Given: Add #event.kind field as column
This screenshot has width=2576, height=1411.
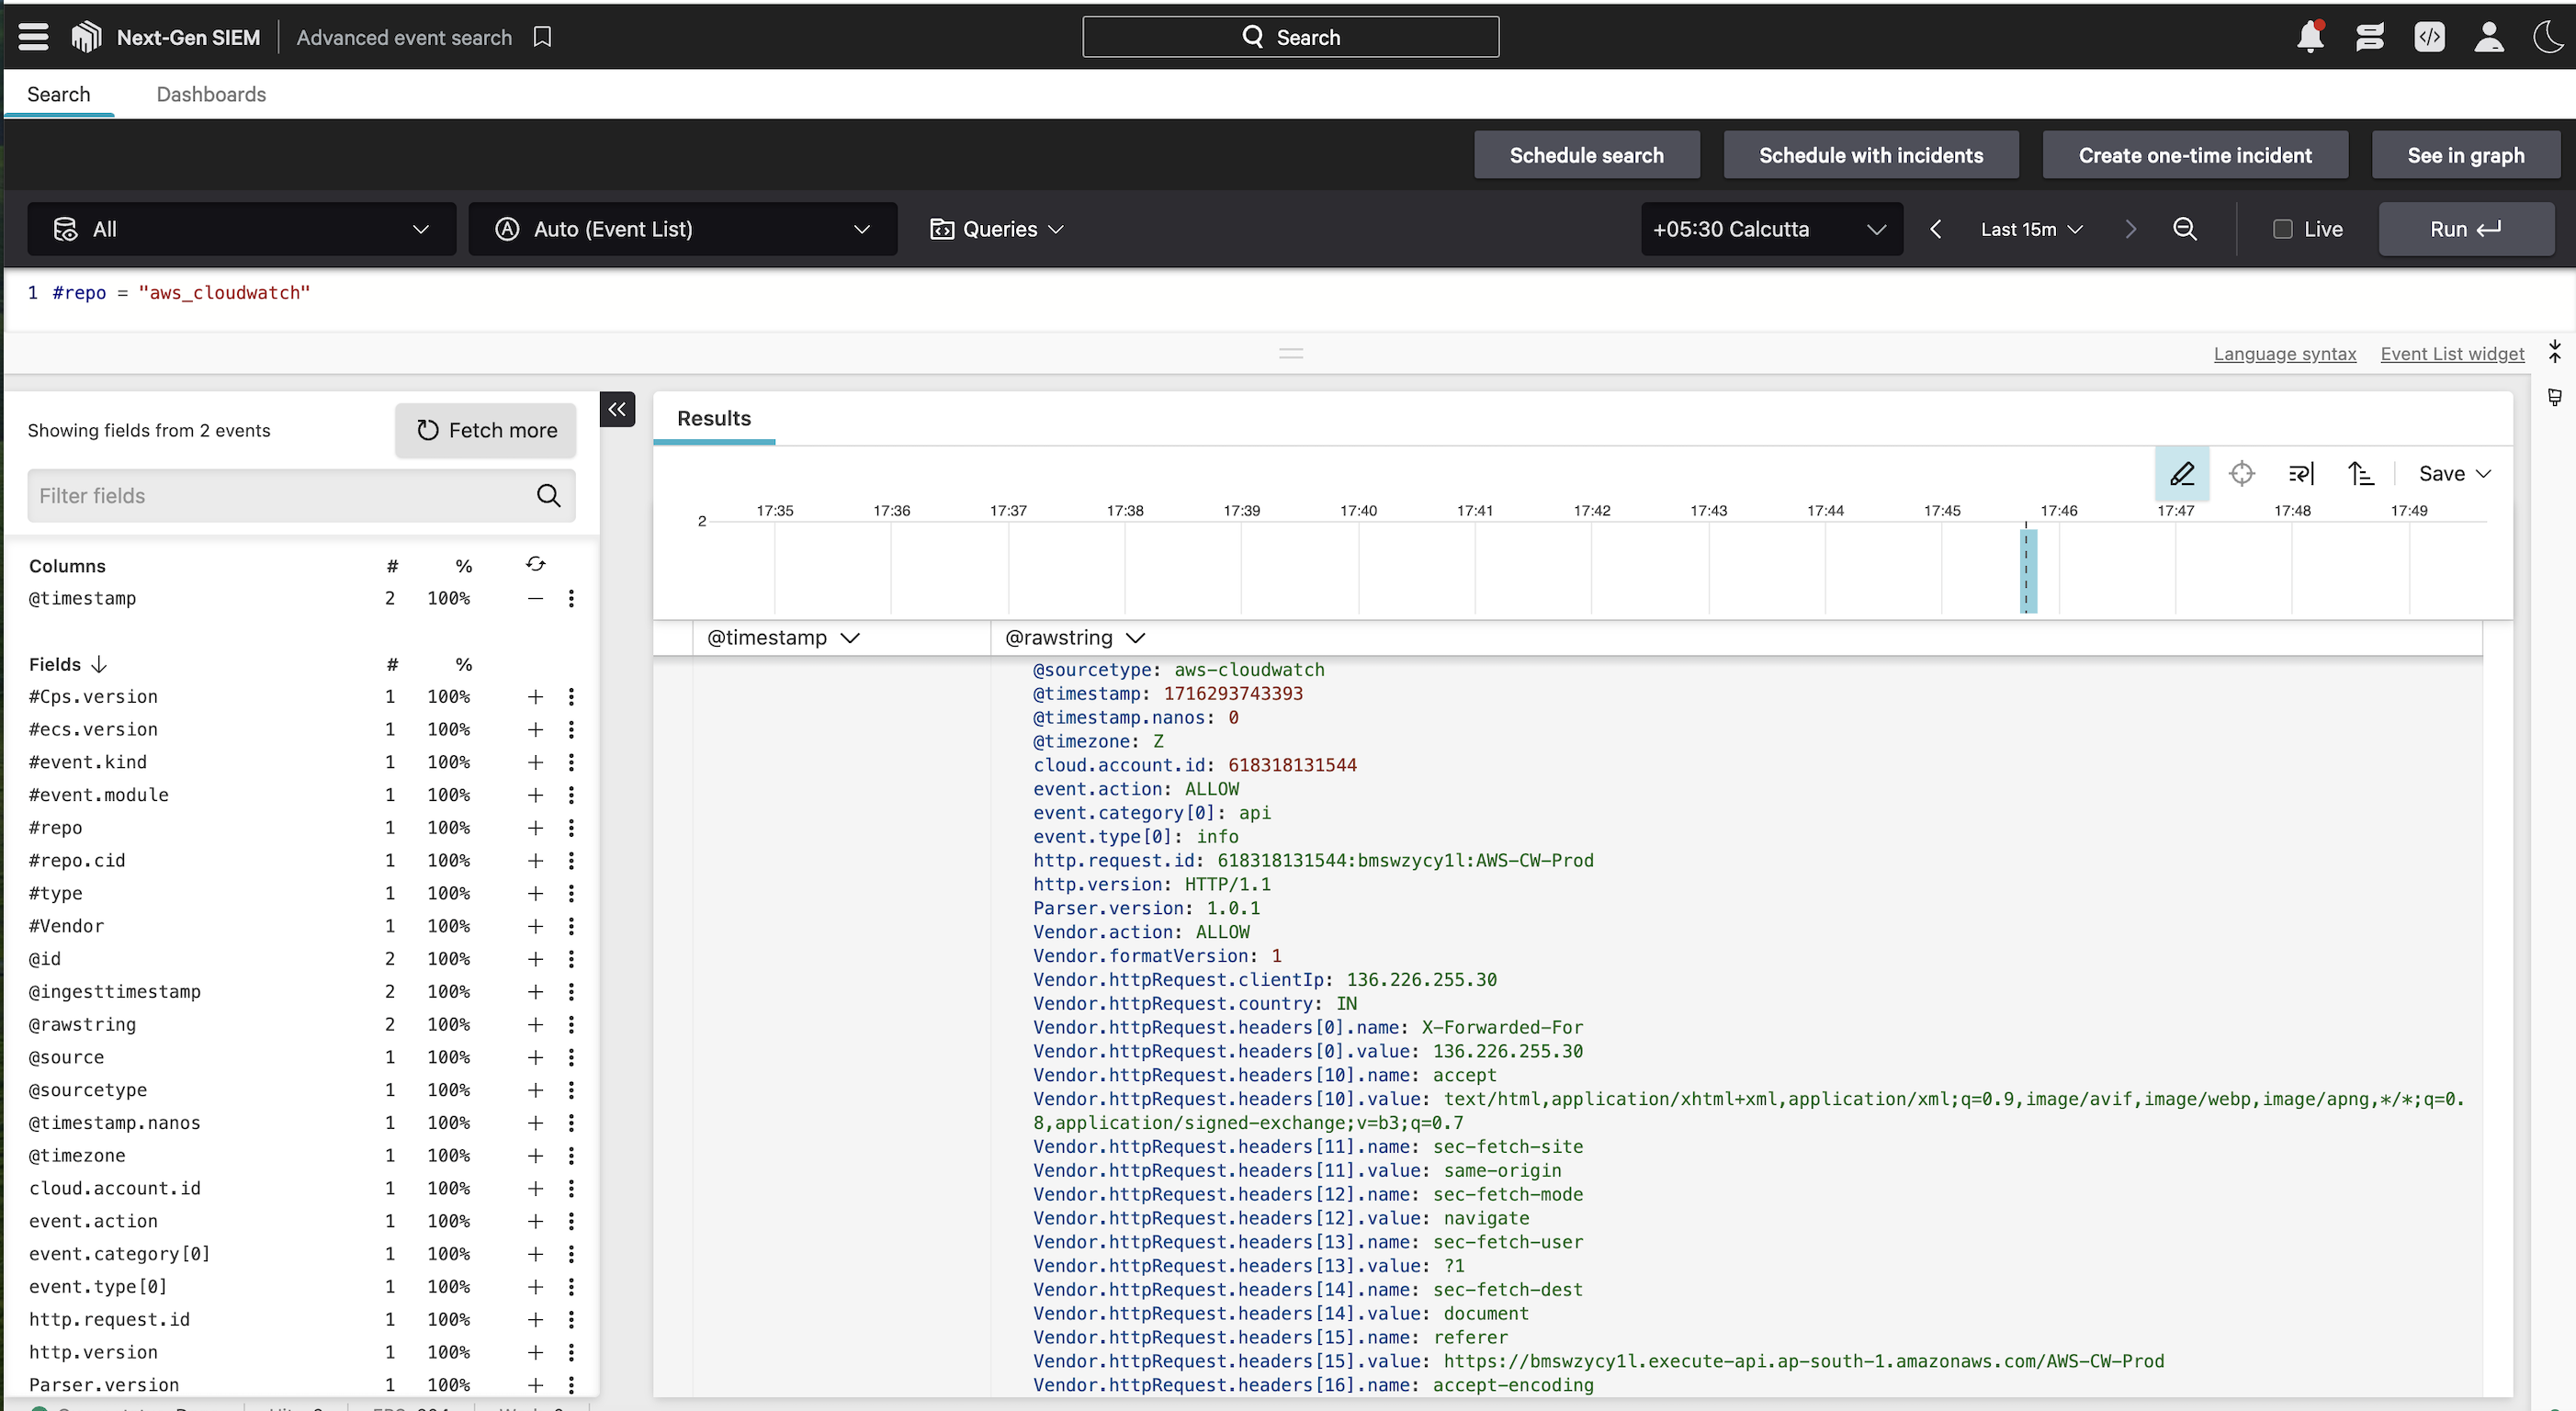Looking at the screenshot, I should coord(535,762).
